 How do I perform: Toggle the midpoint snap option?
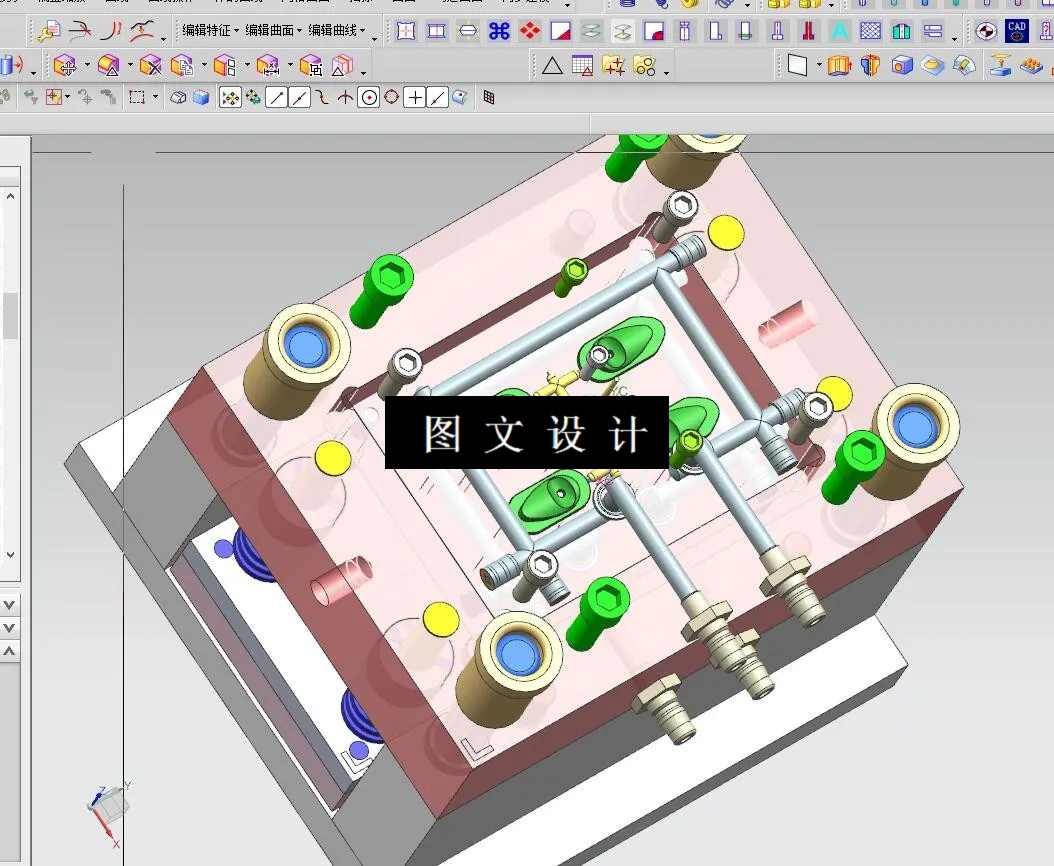[299, 97]
